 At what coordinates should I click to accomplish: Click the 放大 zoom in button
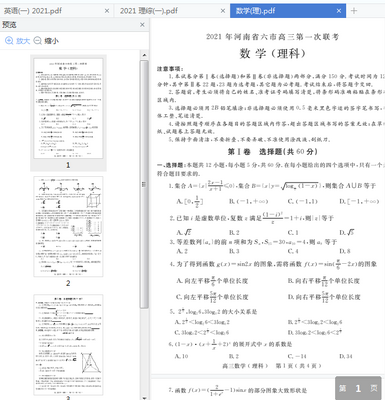coord(18,41)
